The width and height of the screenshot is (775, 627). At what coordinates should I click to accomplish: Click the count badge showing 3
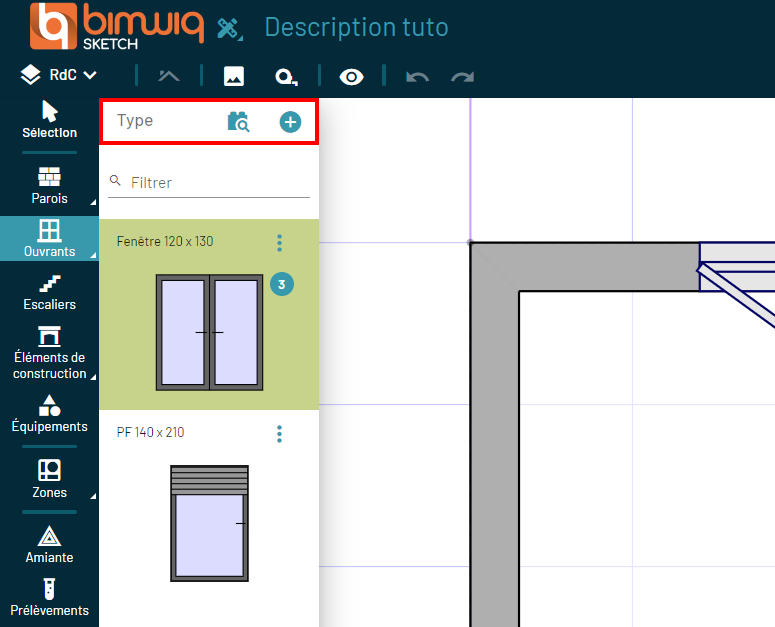(x=282, y=284)
